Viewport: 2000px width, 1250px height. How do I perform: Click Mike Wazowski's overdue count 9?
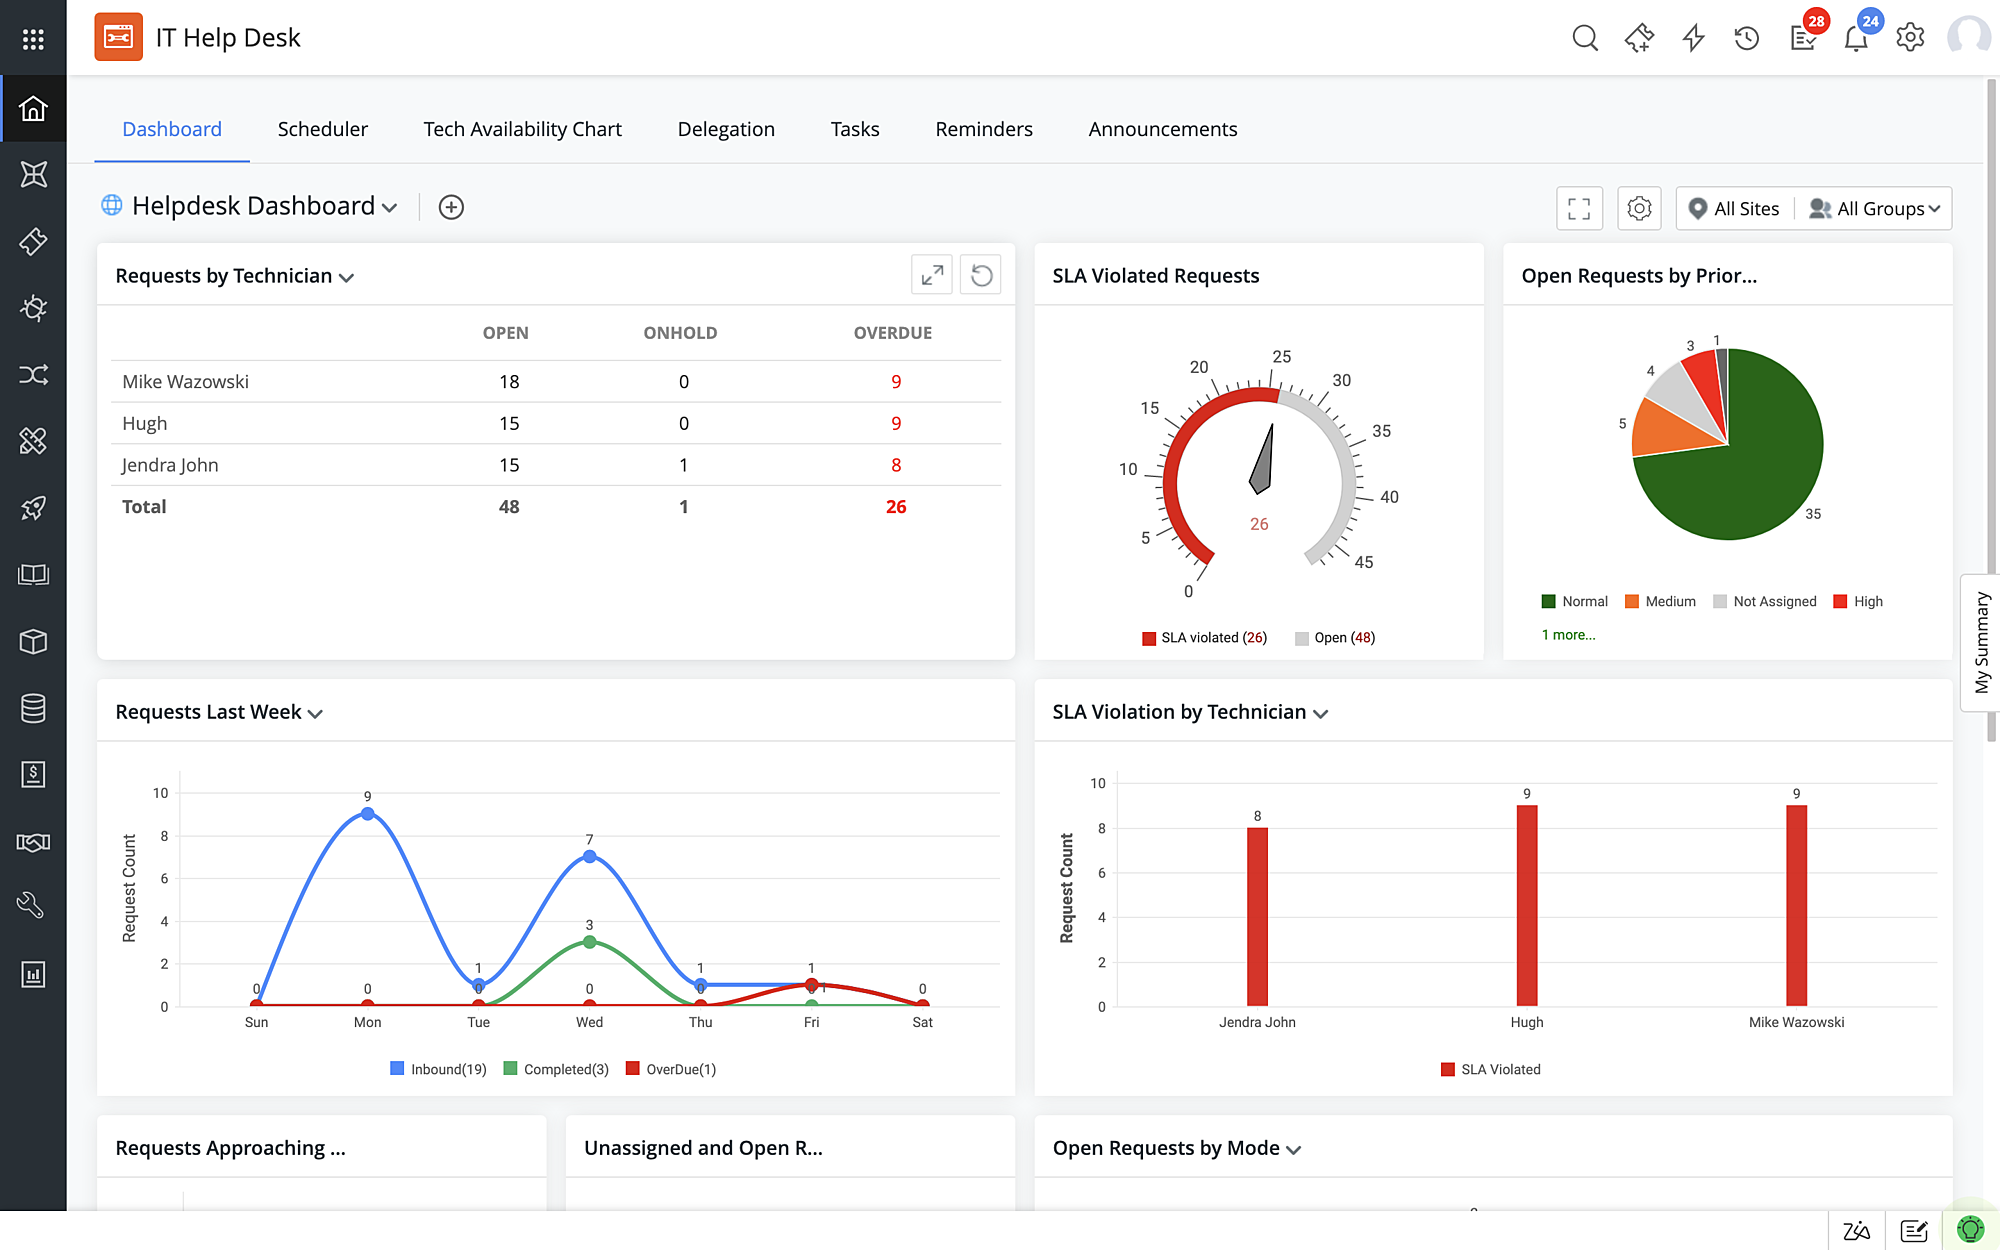click(895, 381)
